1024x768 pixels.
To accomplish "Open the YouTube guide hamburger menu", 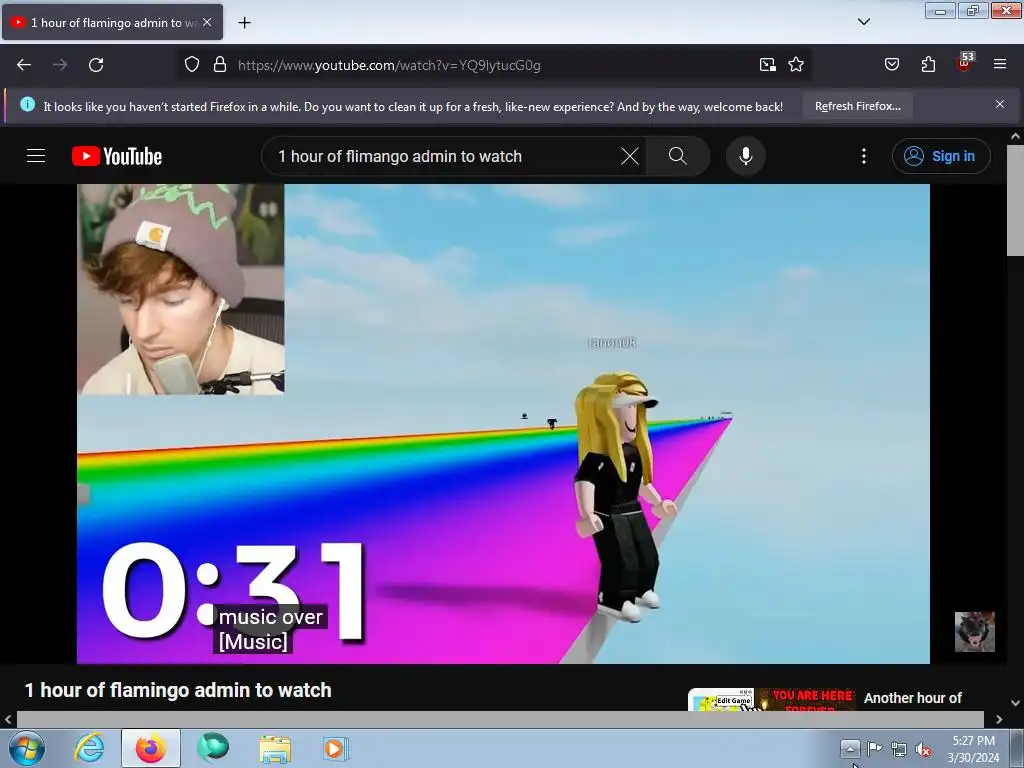I will (36, 156).
